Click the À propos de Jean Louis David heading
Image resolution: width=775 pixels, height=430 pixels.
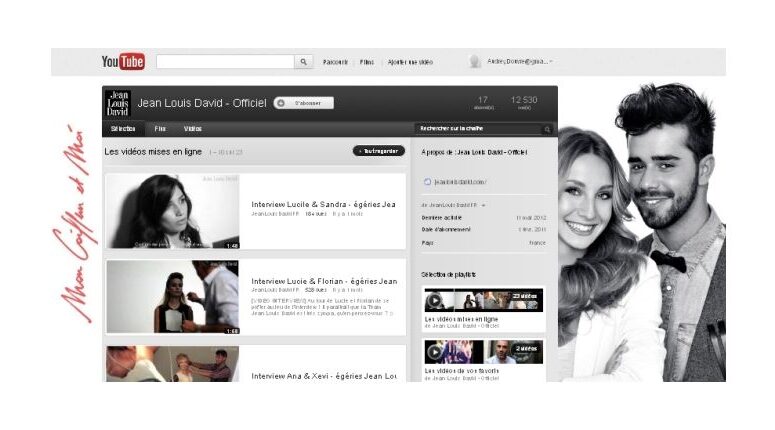point(474,152)
